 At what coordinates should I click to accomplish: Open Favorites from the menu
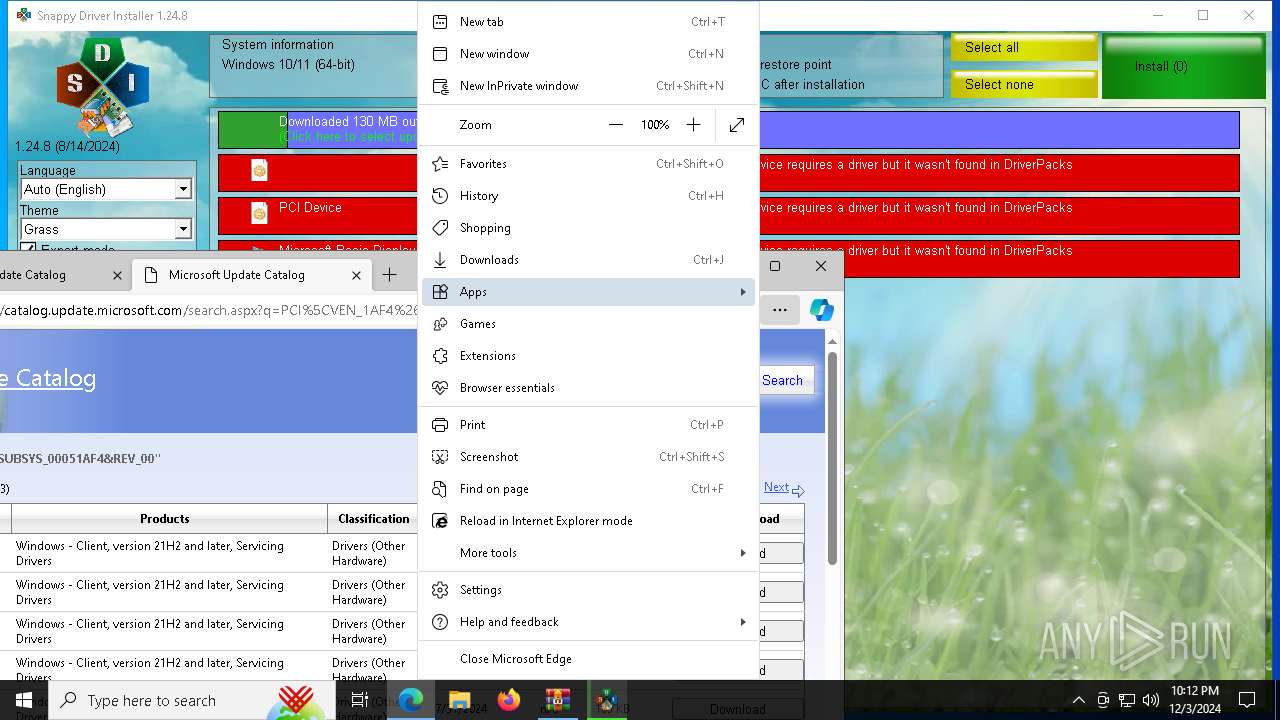tap(588, 164)
